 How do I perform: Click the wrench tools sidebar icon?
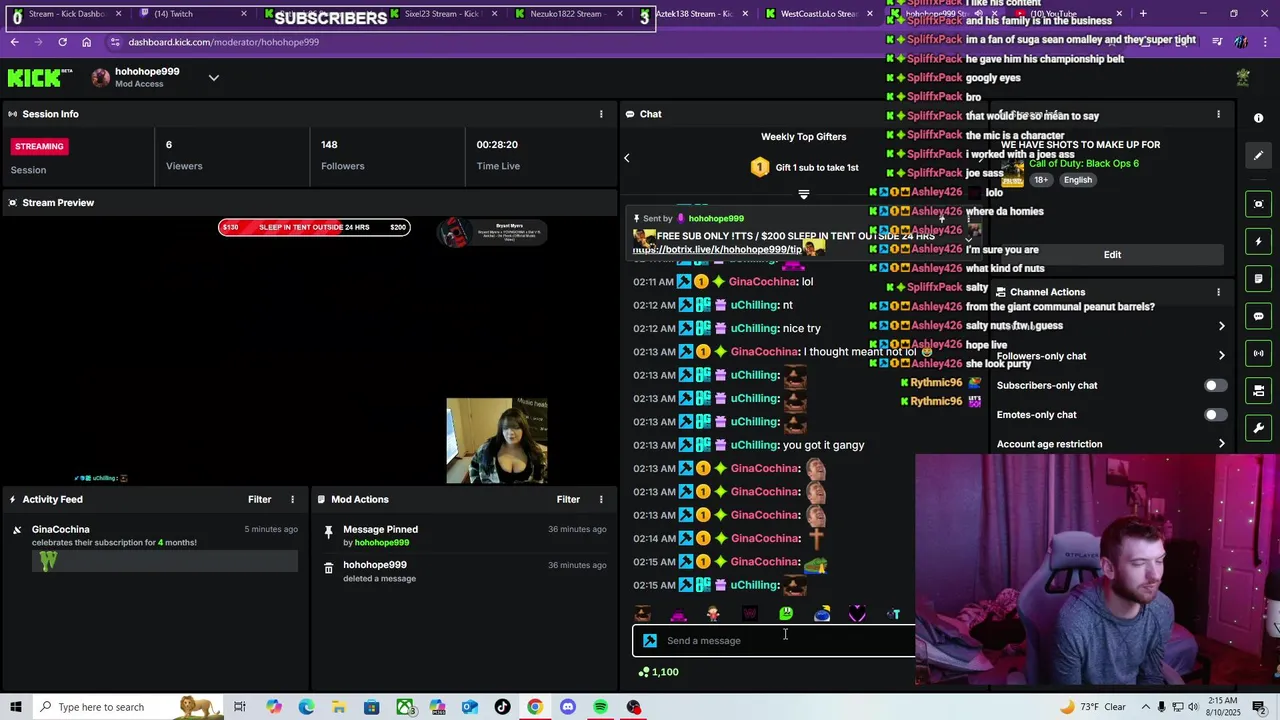pos(1258,428)
